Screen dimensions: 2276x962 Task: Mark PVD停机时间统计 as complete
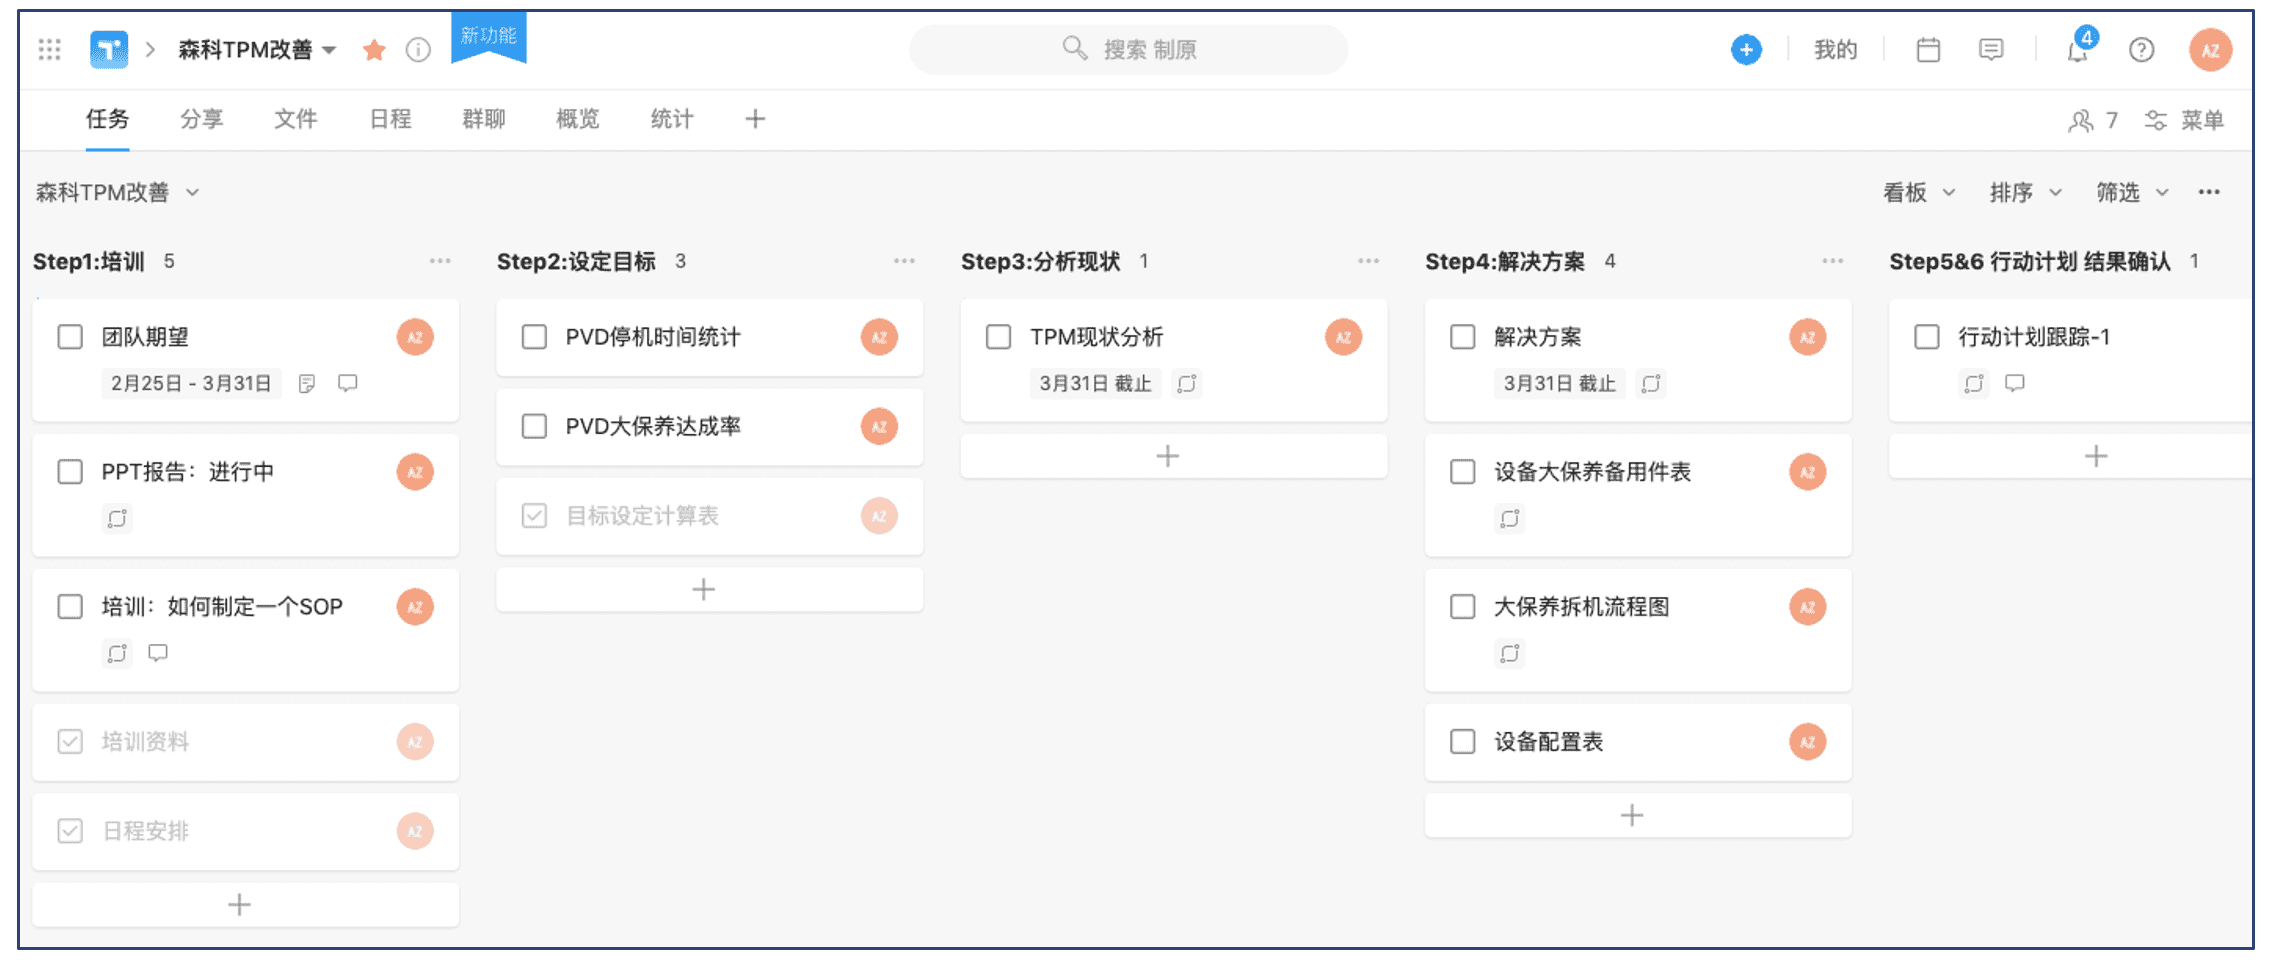point(535,337)
